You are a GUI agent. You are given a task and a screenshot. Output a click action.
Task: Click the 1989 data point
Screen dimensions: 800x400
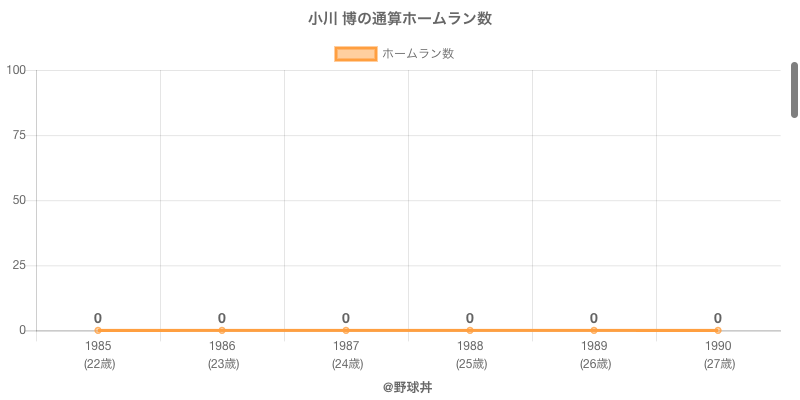coord(594,330)
